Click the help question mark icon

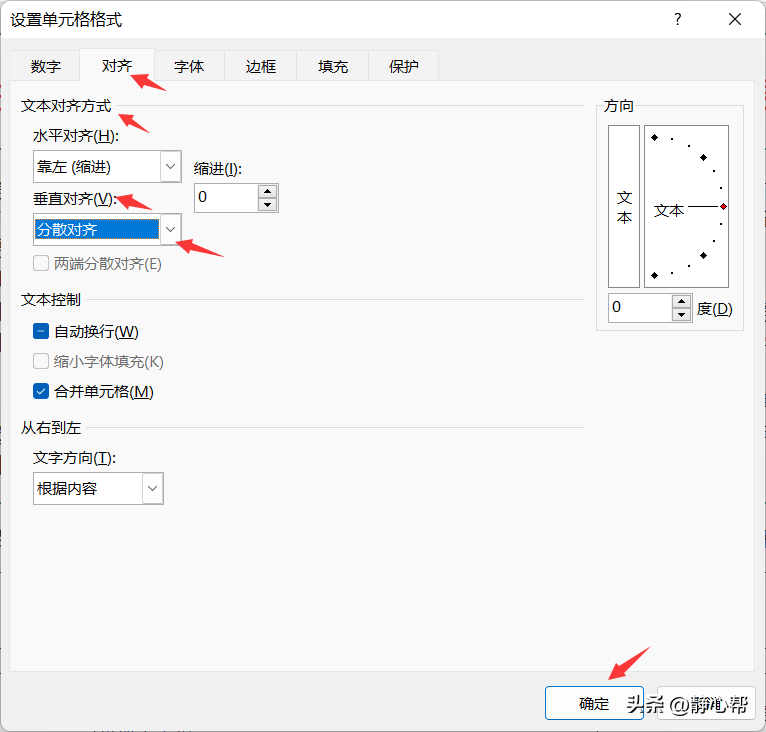pyautogui.click(x=678, y=20)
